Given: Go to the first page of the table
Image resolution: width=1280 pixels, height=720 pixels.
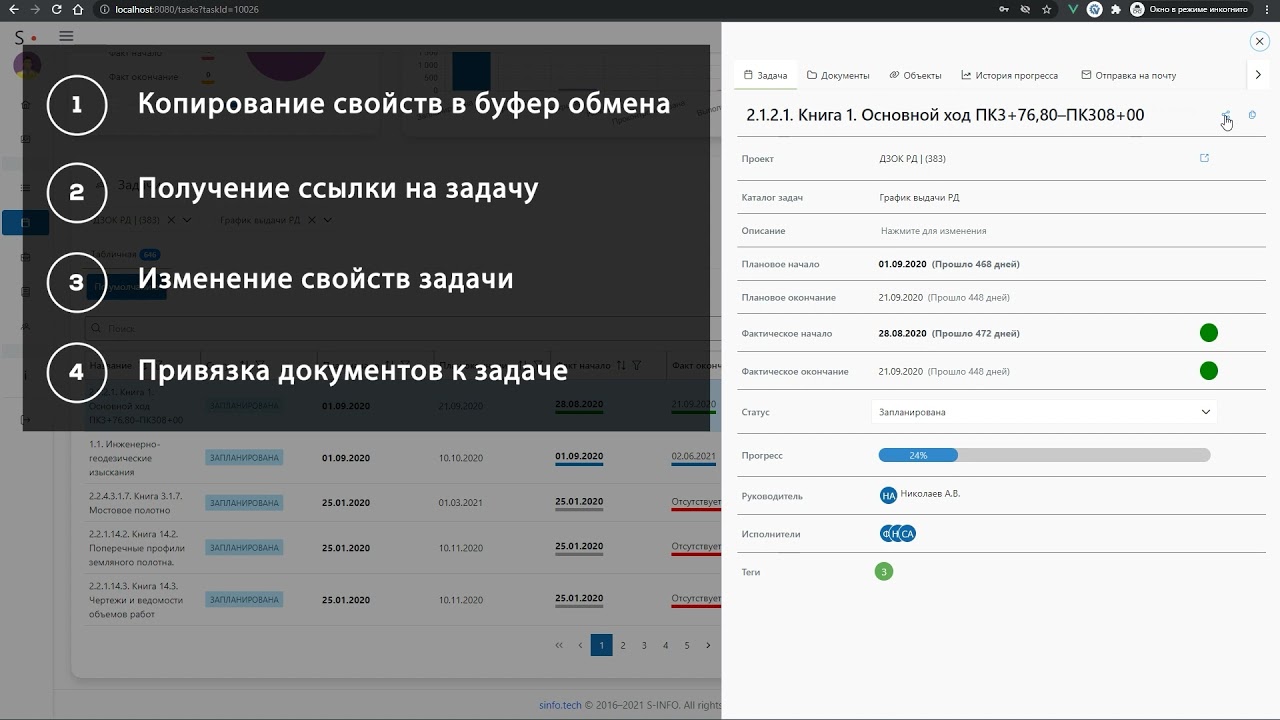Looking at the screenshot, I should (559, 645).
